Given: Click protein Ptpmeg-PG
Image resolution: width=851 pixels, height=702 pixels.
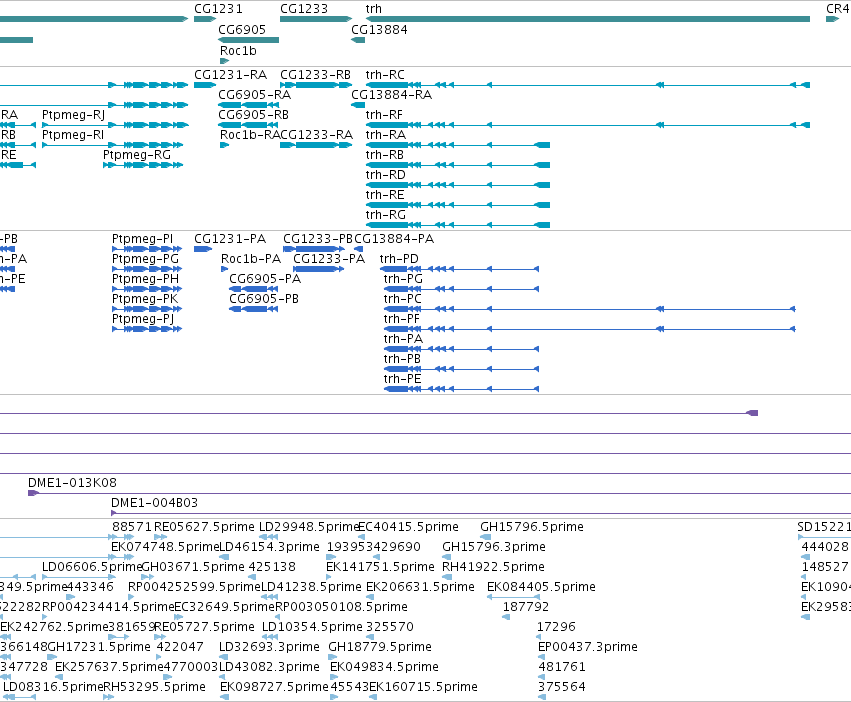Looking at the screenshot, I should click(x=145, y=260).
